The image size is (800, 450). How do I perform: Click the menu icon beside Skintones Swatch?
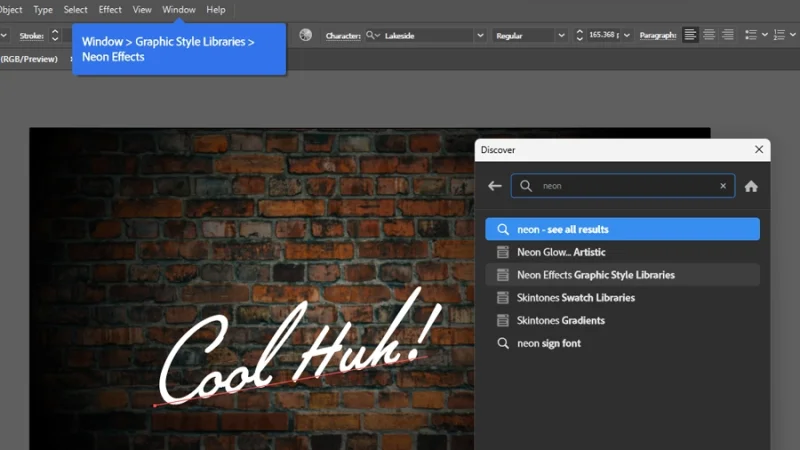point(503,298)
